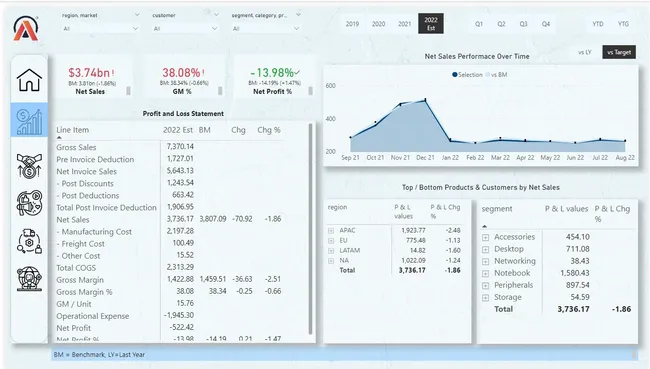The width and height of the screenshot is (650, 369).
Task: Click the GM % warning indicator icon
Action: 203,73
